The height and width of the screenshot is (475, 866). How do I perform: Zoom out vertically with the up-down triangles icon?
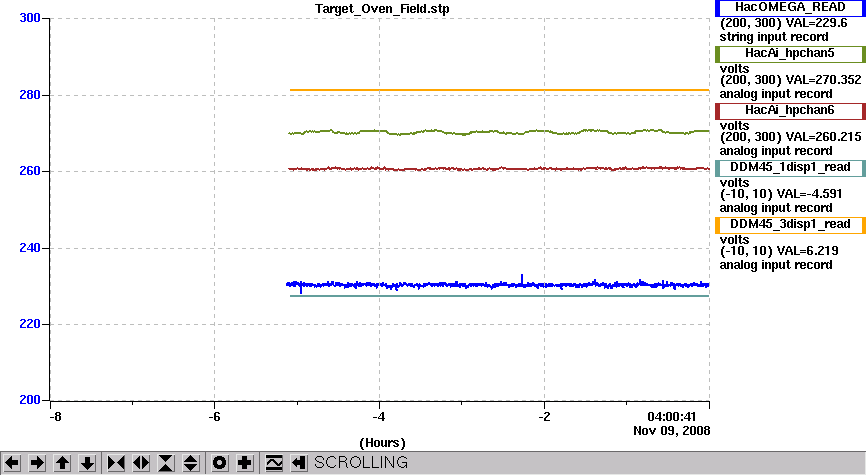[191, 463]
